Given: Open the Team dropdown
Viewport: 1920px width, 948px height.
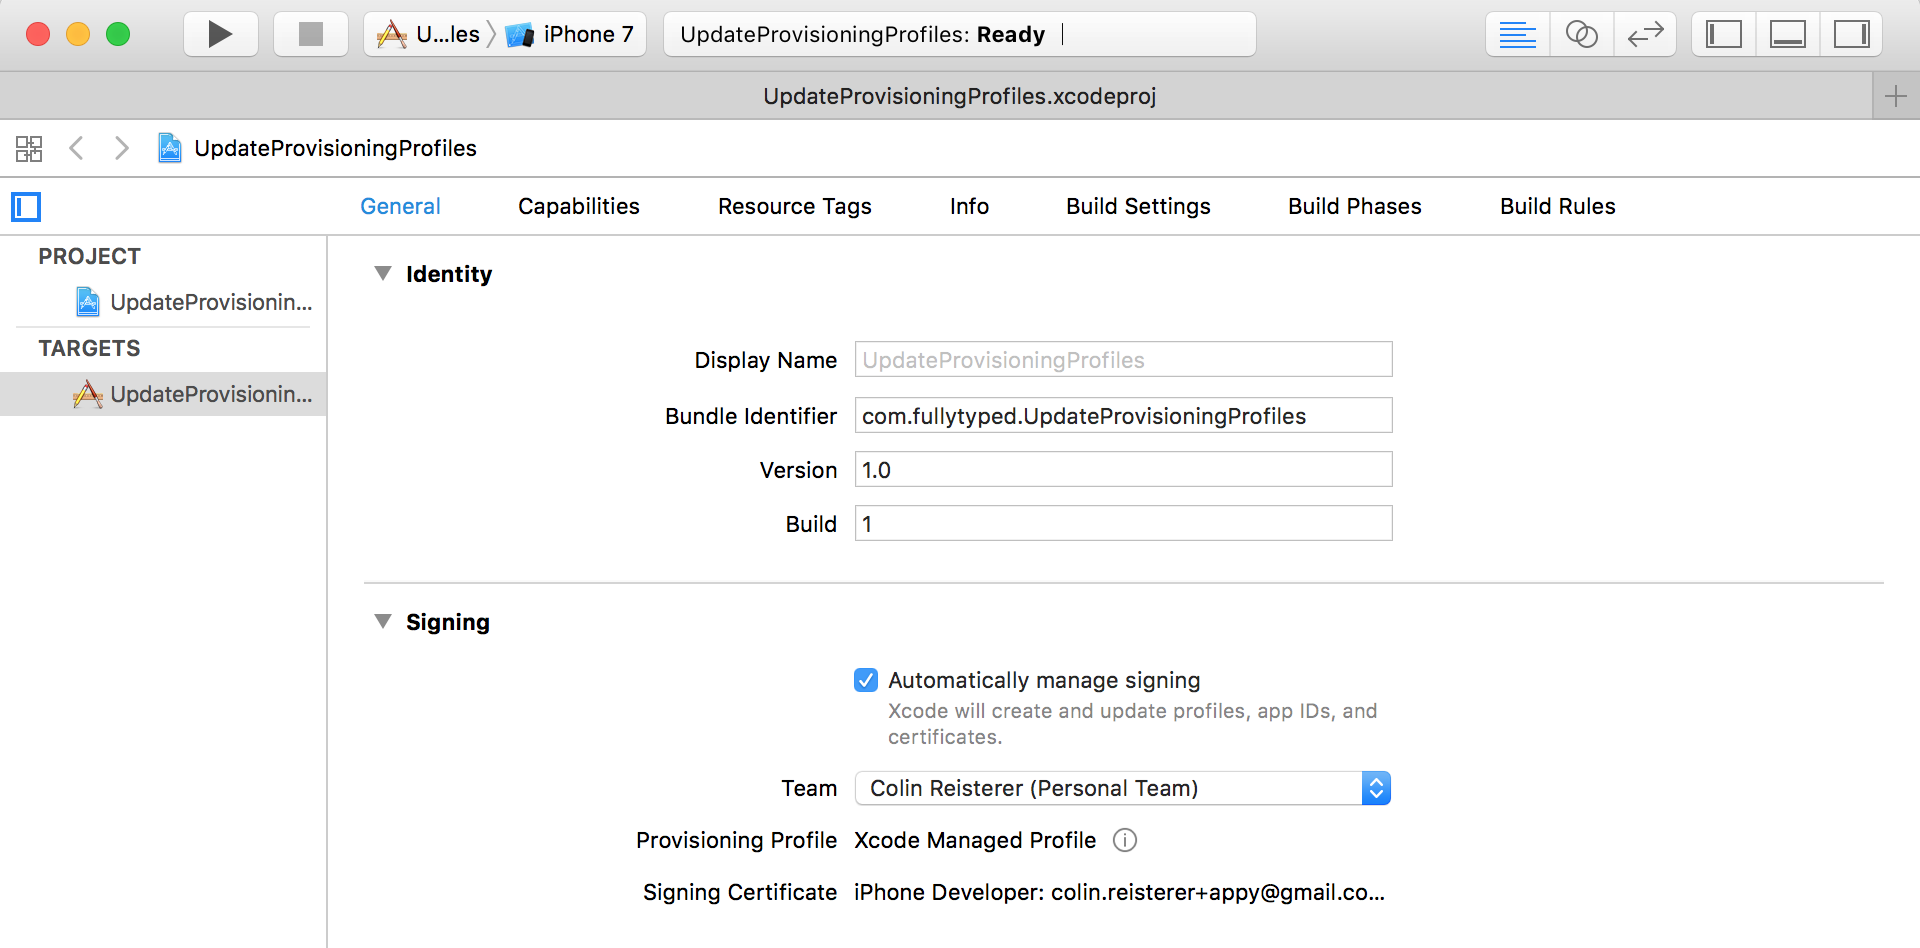Looking at the screenshot, I should [1123, 788].
